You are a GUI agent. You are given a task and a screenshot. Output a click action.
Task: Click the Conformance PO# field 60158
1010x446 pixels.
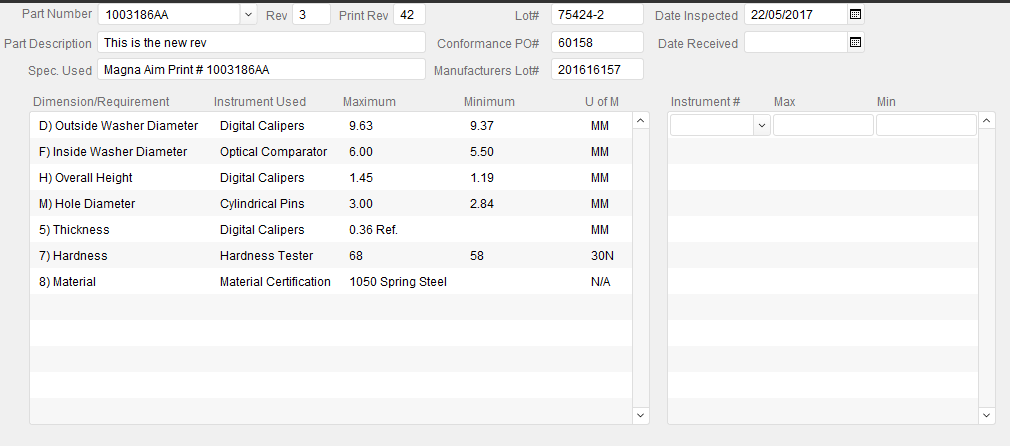pyautogui.click(x=597, y=42)
